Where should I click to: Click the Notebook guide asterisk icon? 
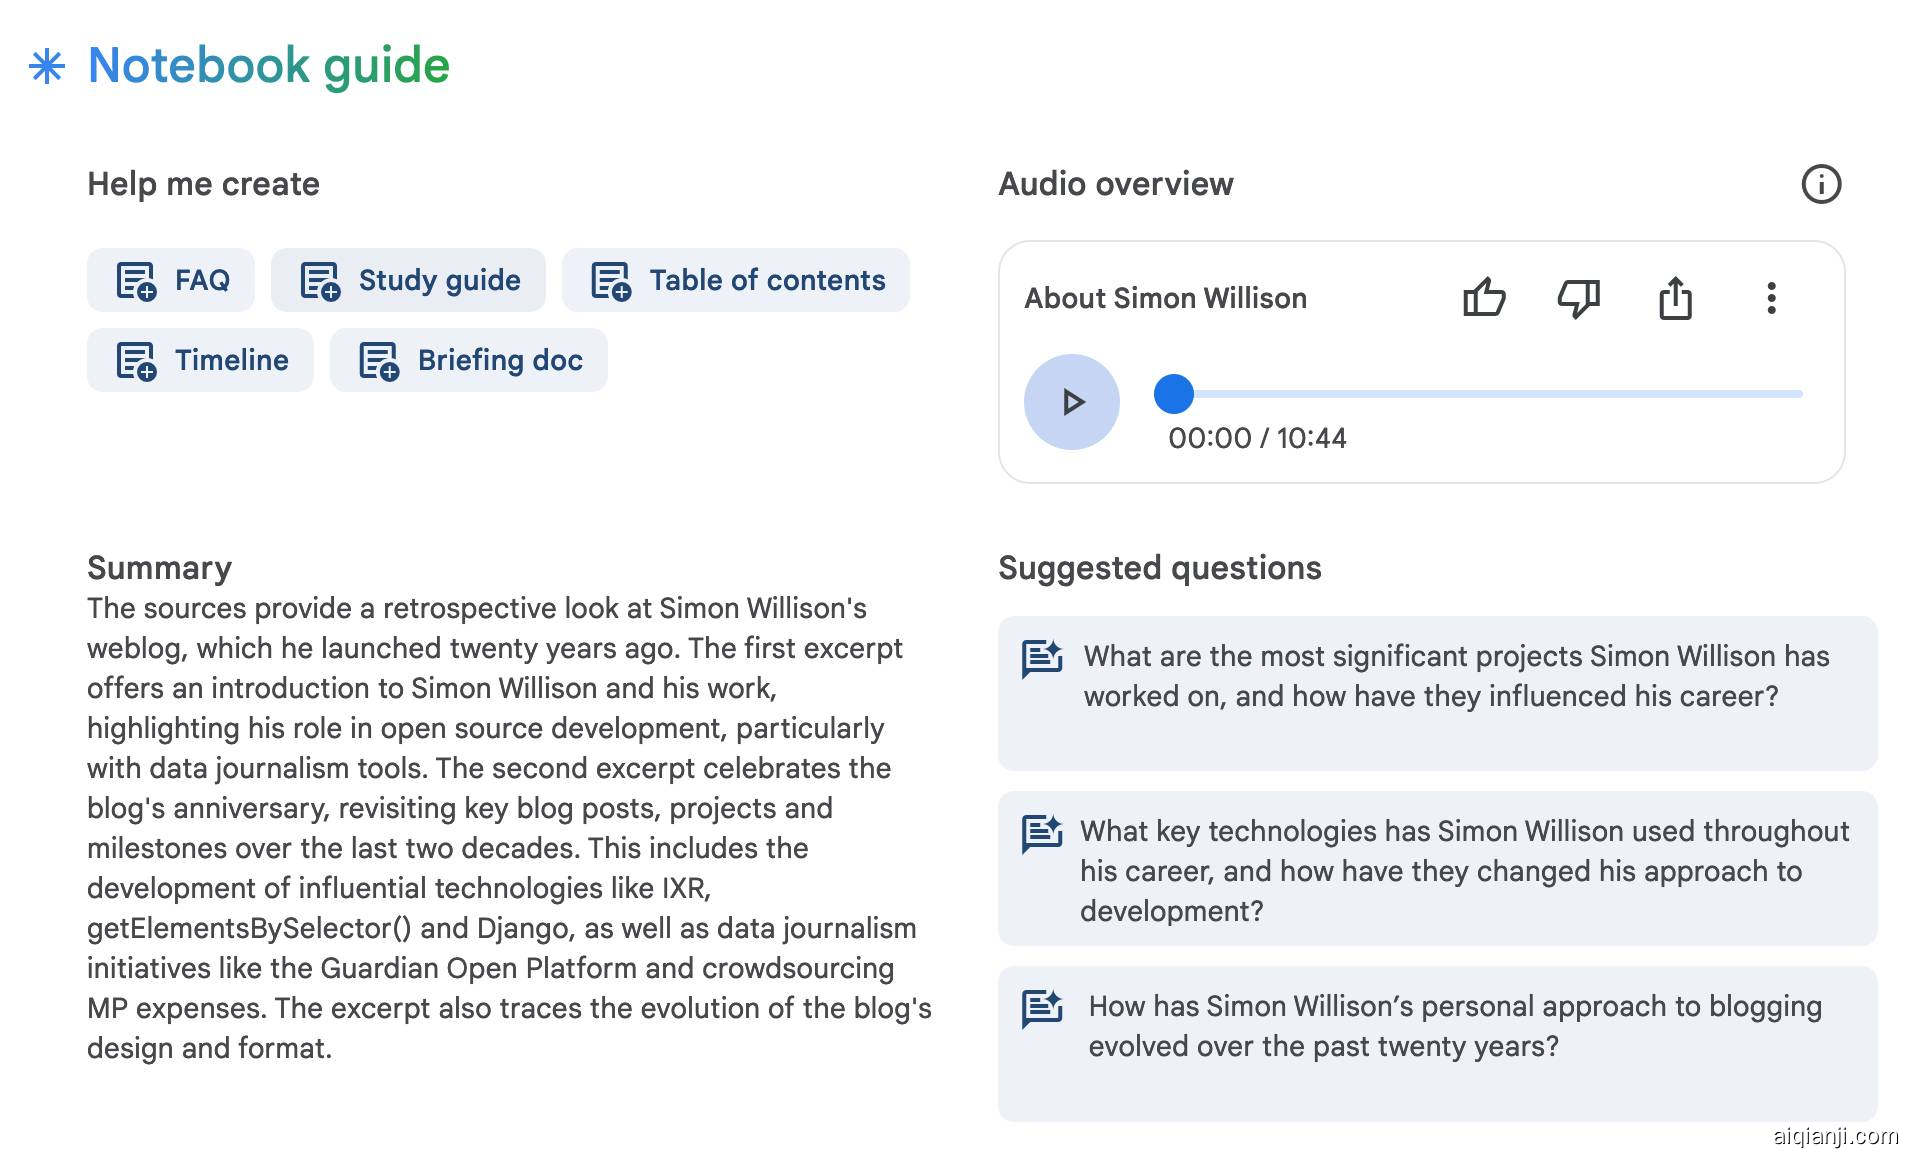tap(47, 67)
